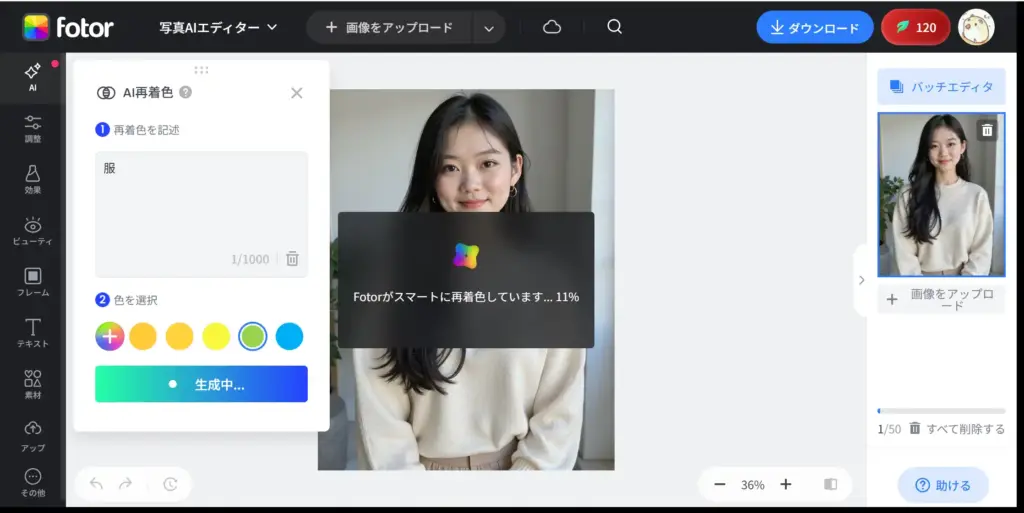This screenshot has height=513, width=1024.
Task: Open the custom color picker swatch
Action: point(110,336)
